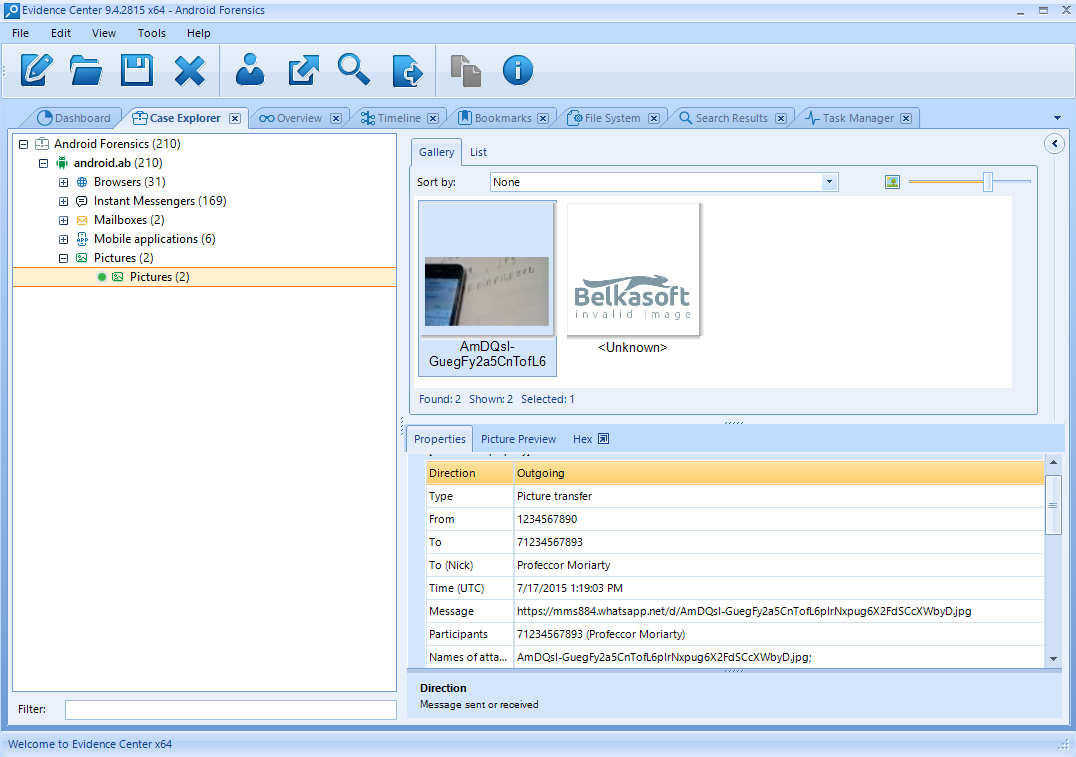Select the highlighted Pictures (2) child item
The height and width of the screenshot is (757, 1076).
[x=204, y=277]
